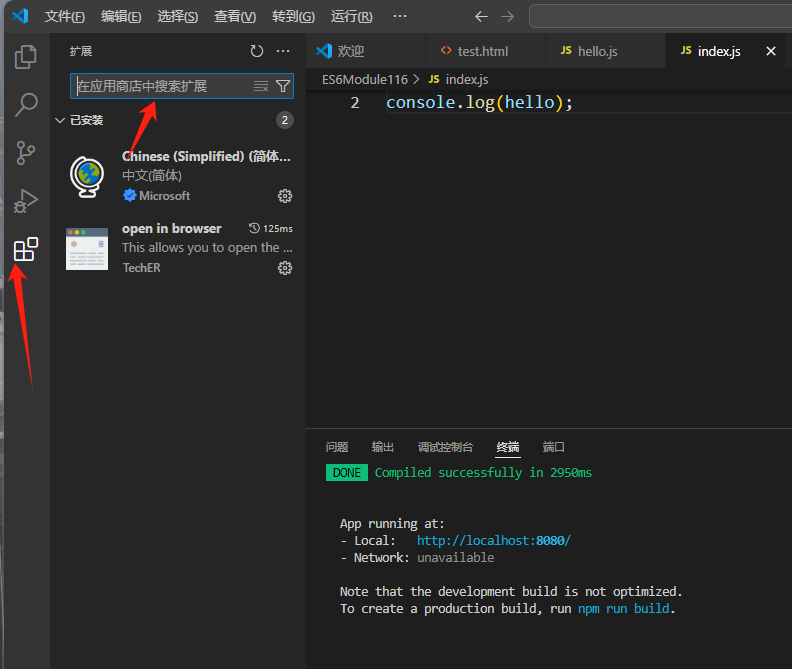Viewport: 792px width, 669px height.
Task: Click 'Compiled successfully in 2950ms' text
Action: (x=483, y=472)
